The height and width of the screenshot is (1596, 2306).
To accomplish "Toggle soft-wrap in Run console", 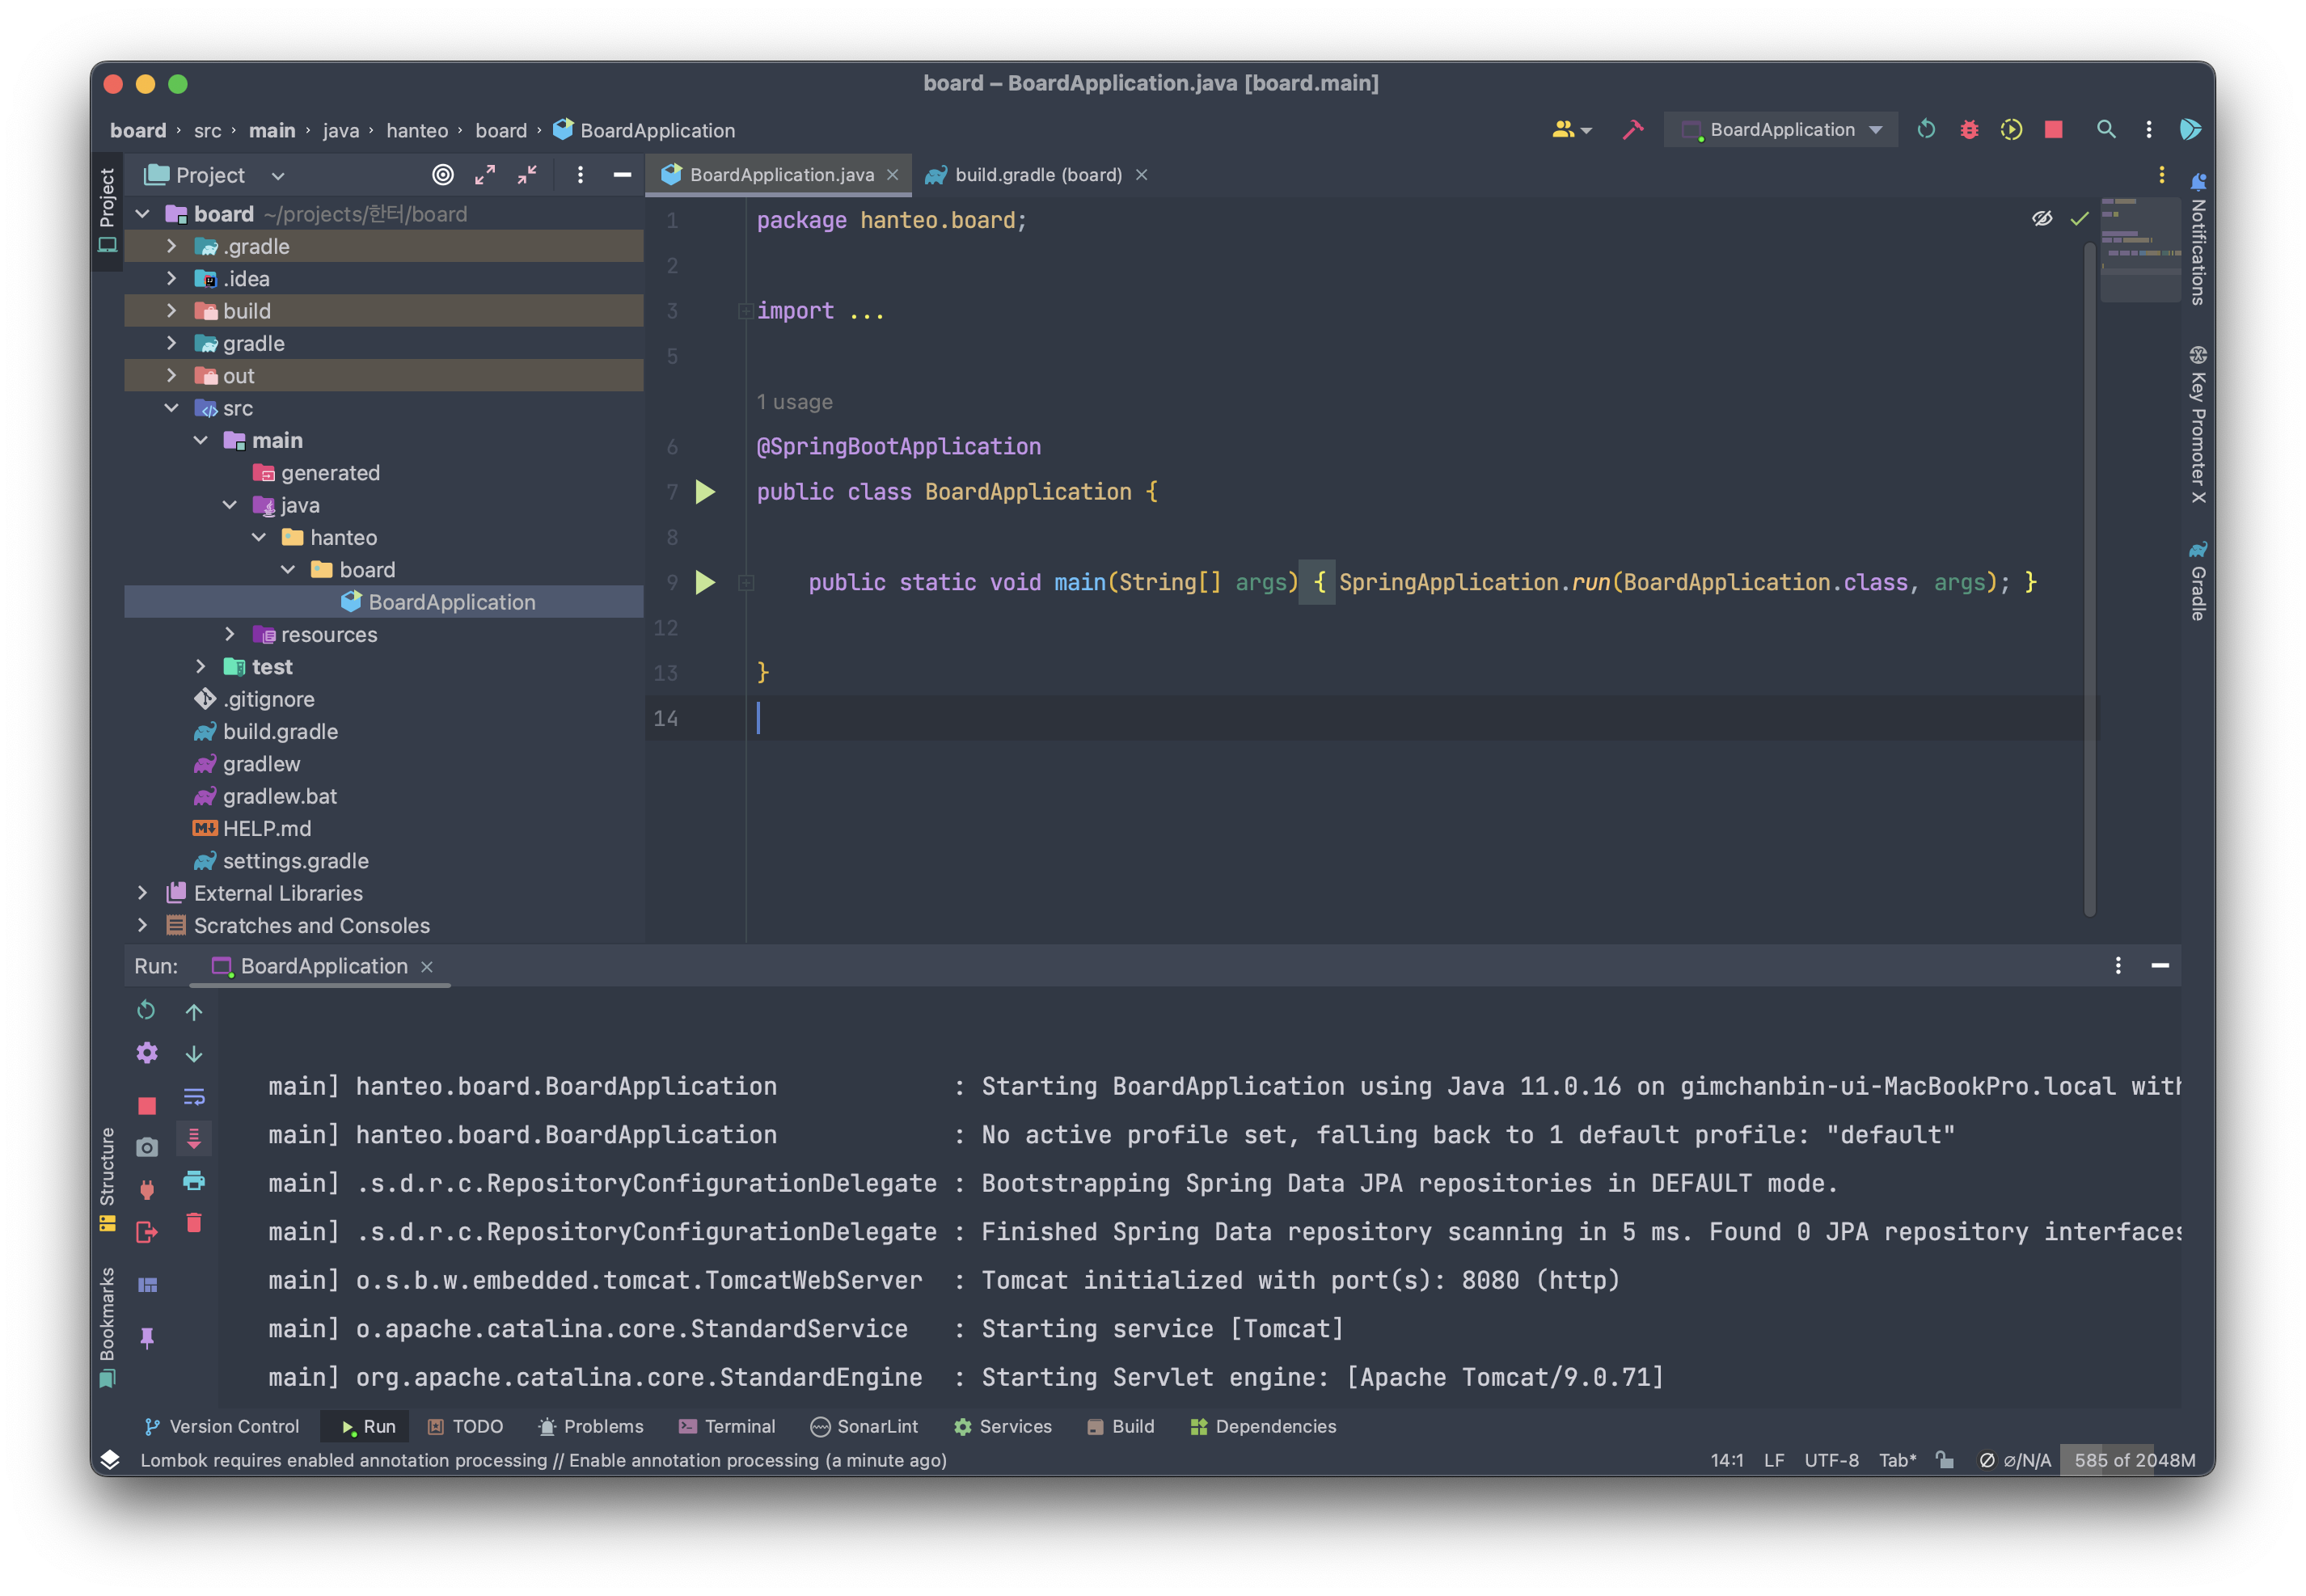I will 194,1097.
